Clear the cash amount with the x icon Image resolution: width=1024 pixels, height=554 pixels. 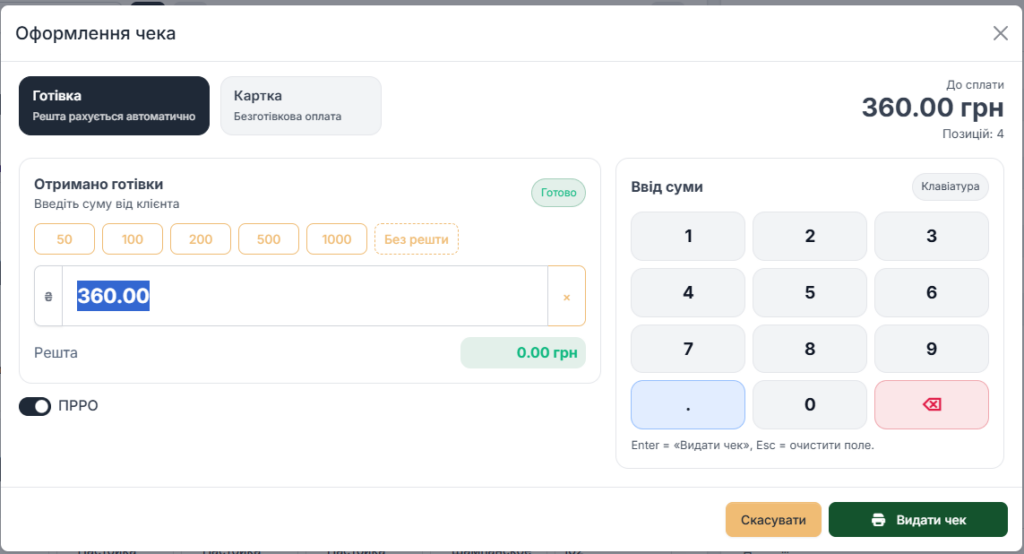(x=566, y=296)
